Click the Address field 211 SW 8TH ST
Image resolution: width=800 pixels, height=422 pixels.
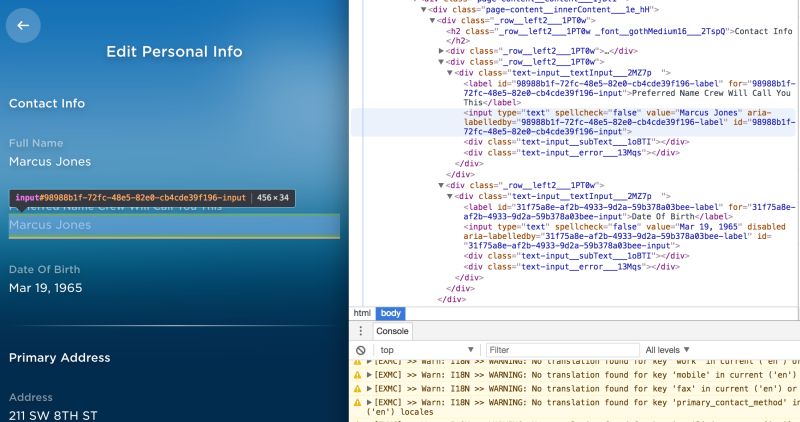[53, 415]
